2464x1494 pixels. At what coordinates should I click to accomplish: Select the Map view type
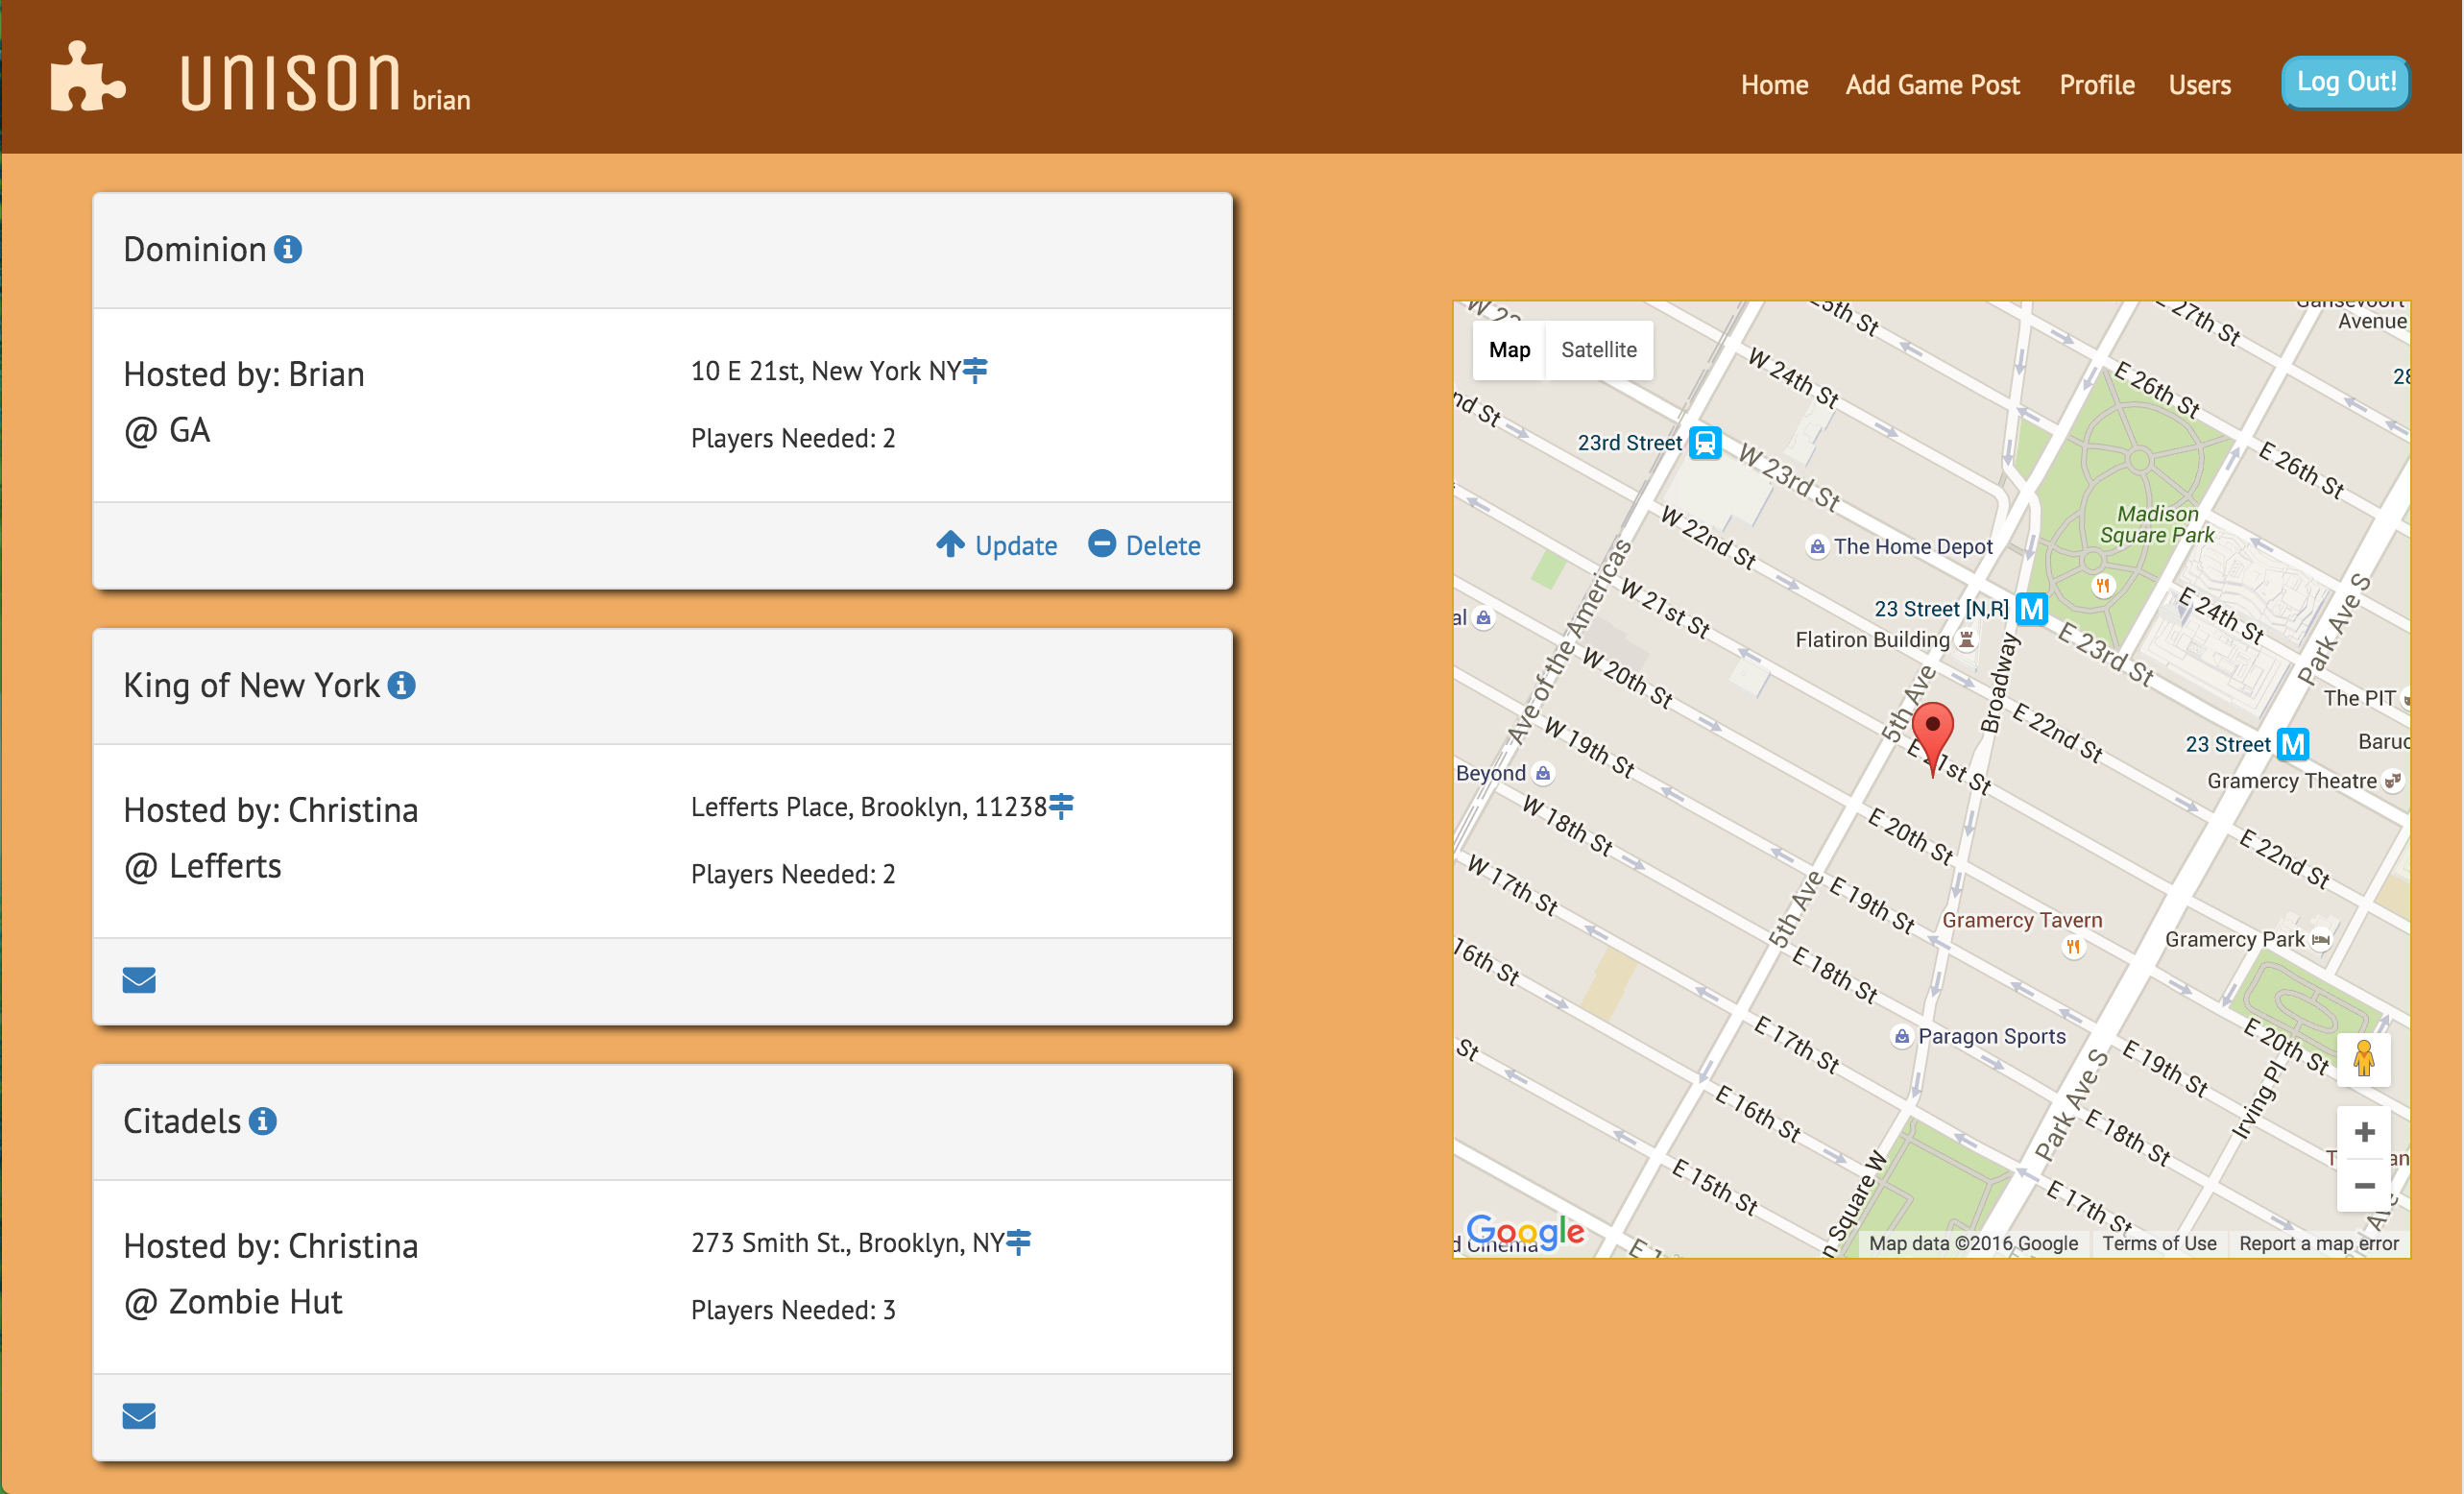coord(1509,350)
